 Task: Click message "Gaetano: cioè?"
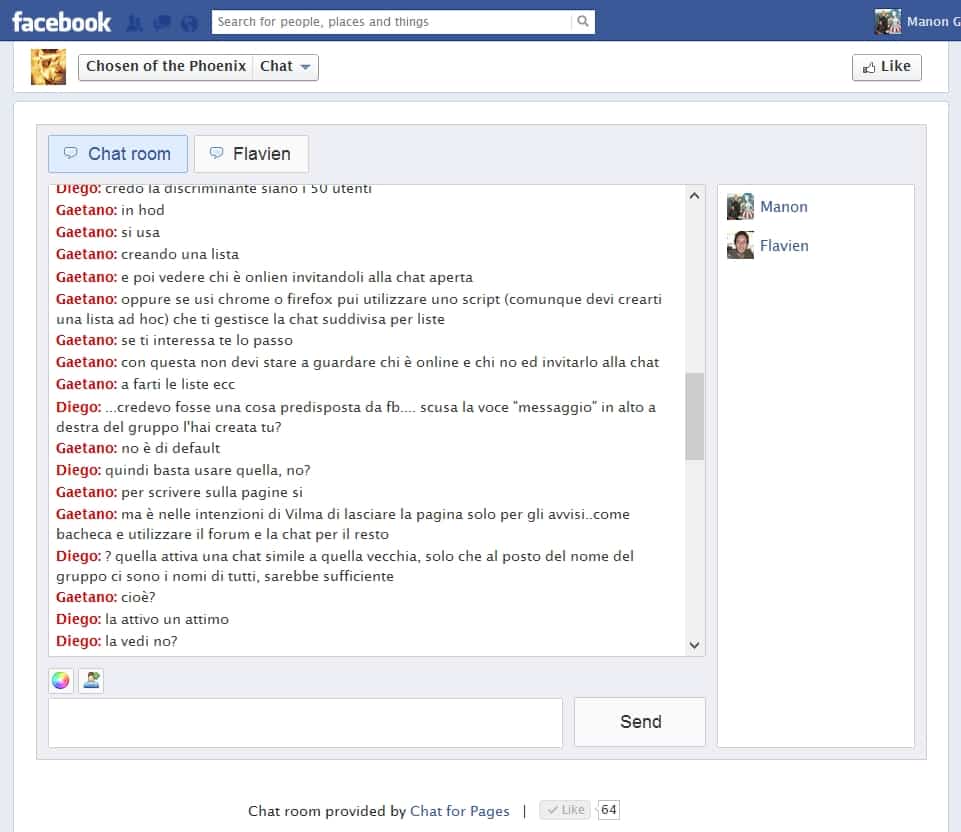coord(106,597)
